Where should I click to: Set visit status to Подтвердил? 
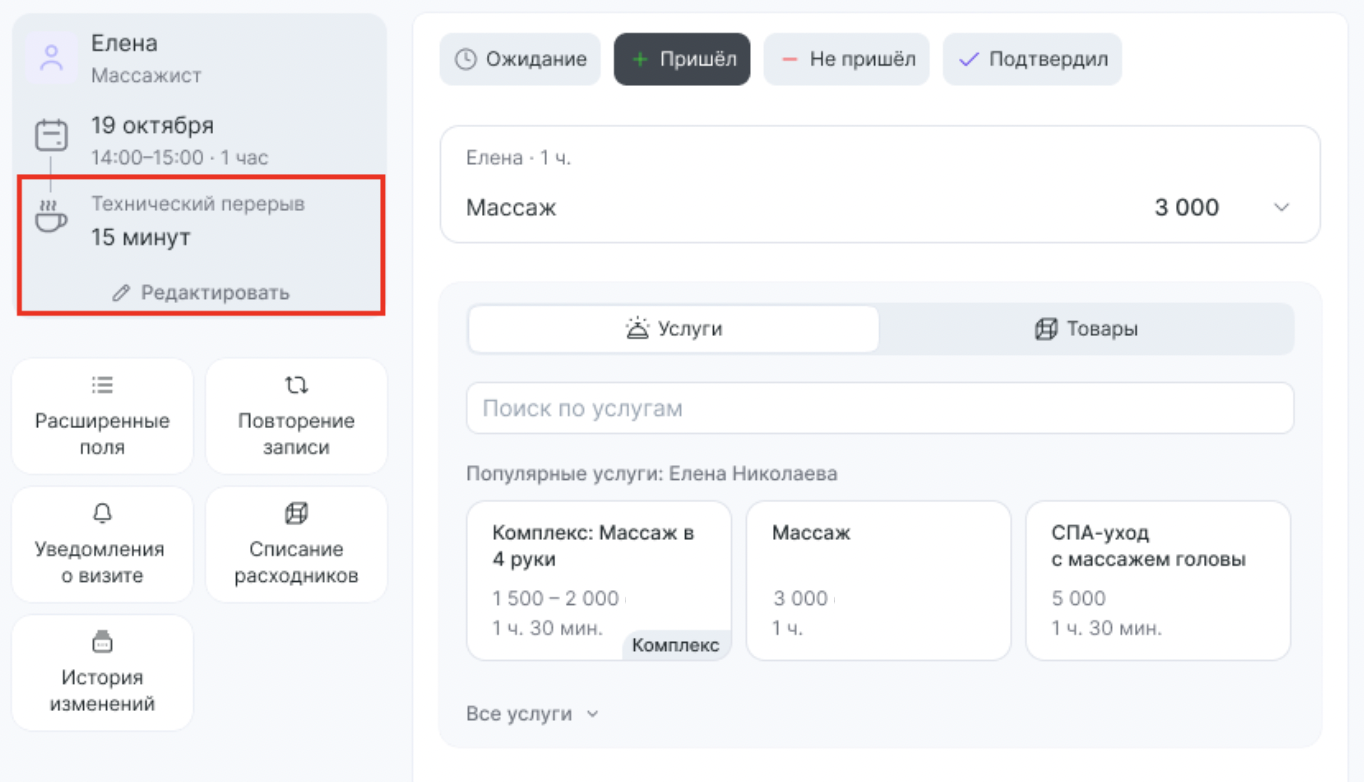[1032, 59]
